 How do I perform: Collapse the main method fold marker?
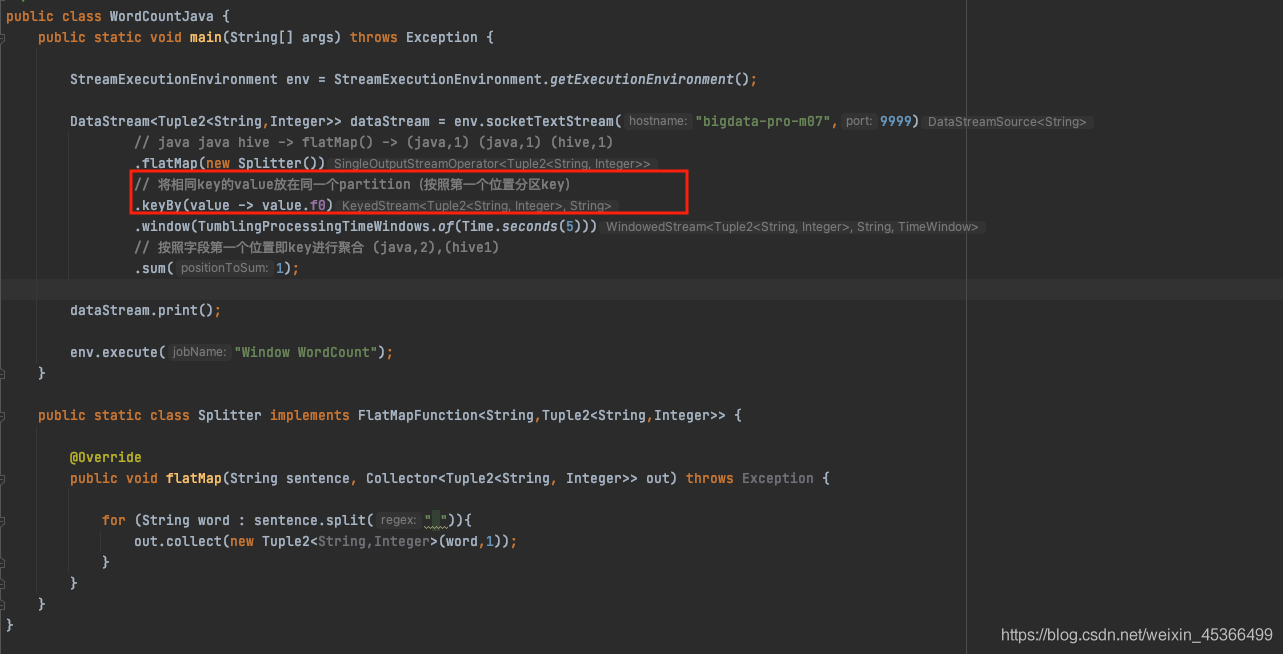tap(3, 37)
